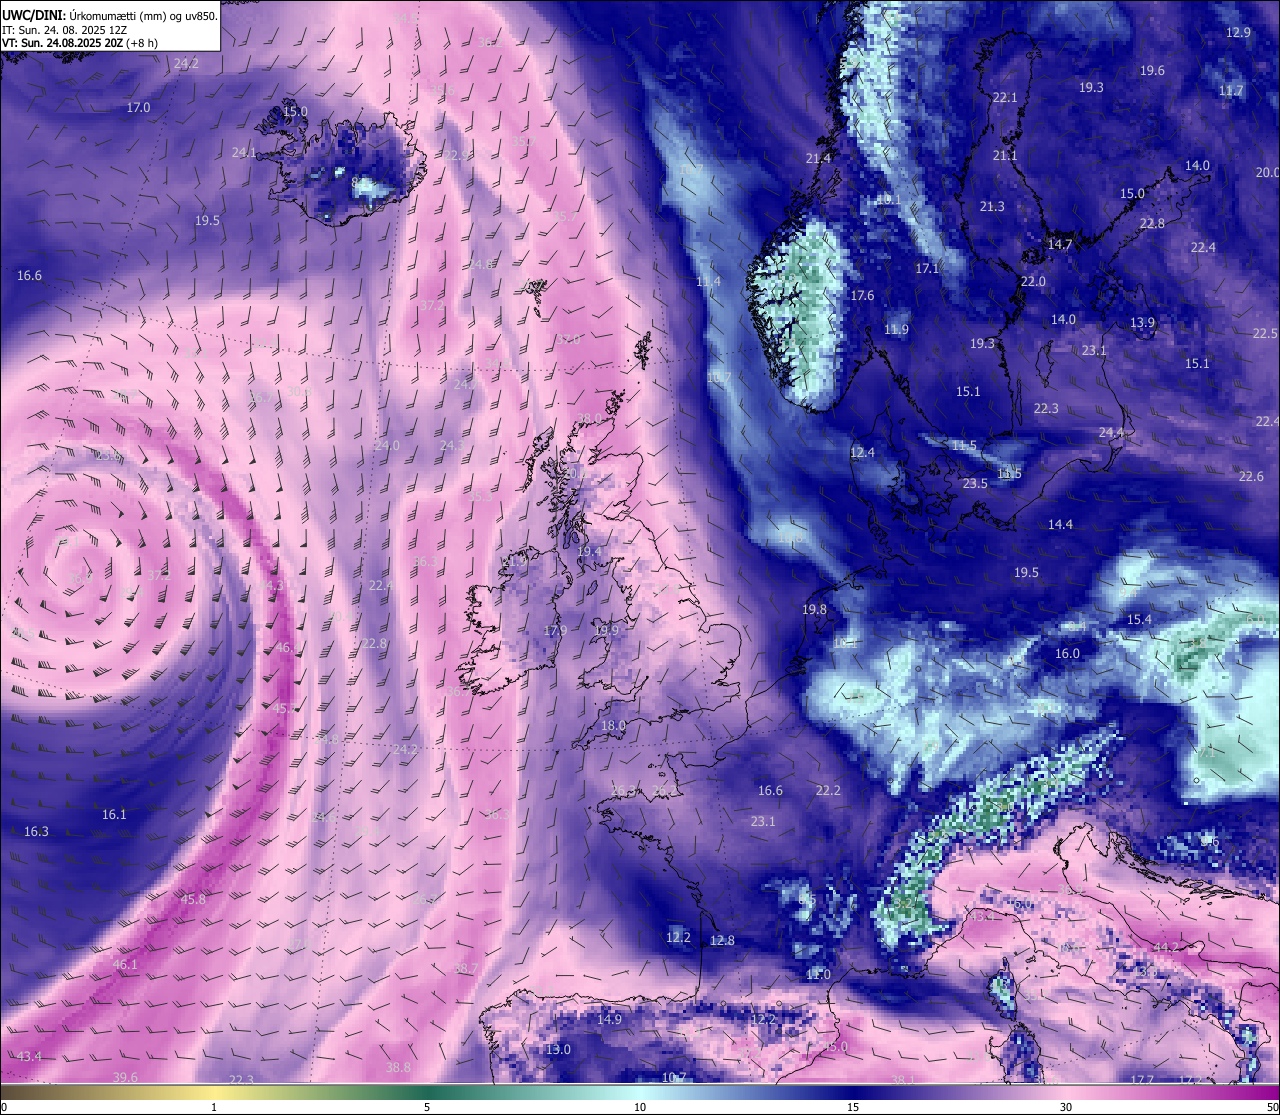This screenshot has height=1115, width=1280.
Task: Click the '22.1' value label
Action: point(1005,97)
